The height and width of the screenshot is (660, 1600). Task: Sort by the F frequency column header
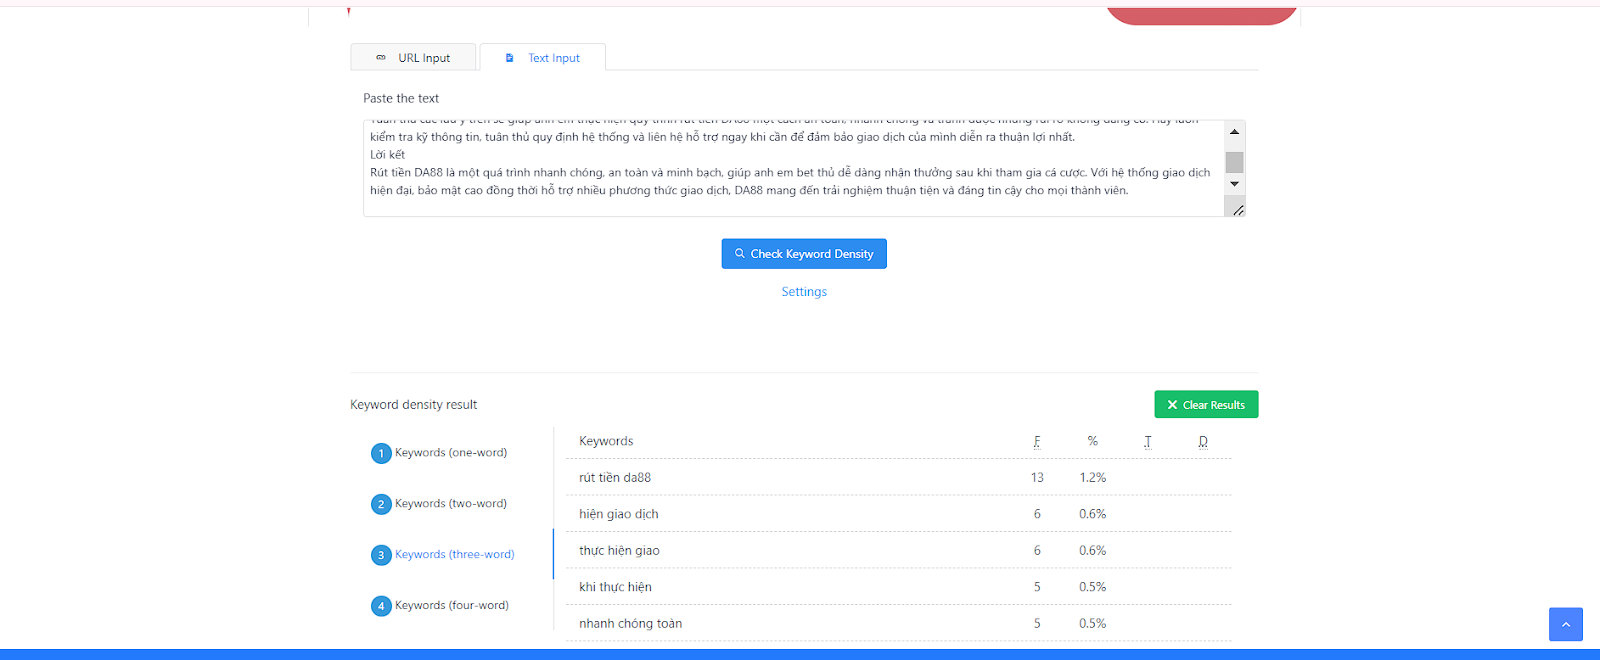pos(1037,441)
